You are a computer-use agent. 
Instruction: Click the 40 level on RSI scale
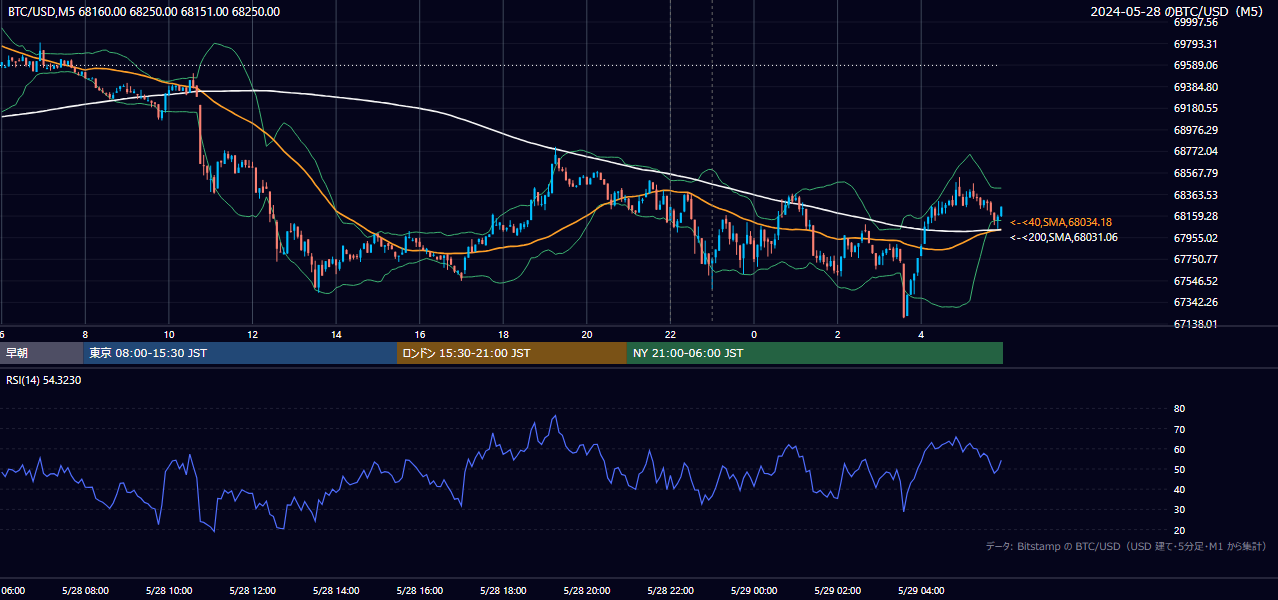1179,489
